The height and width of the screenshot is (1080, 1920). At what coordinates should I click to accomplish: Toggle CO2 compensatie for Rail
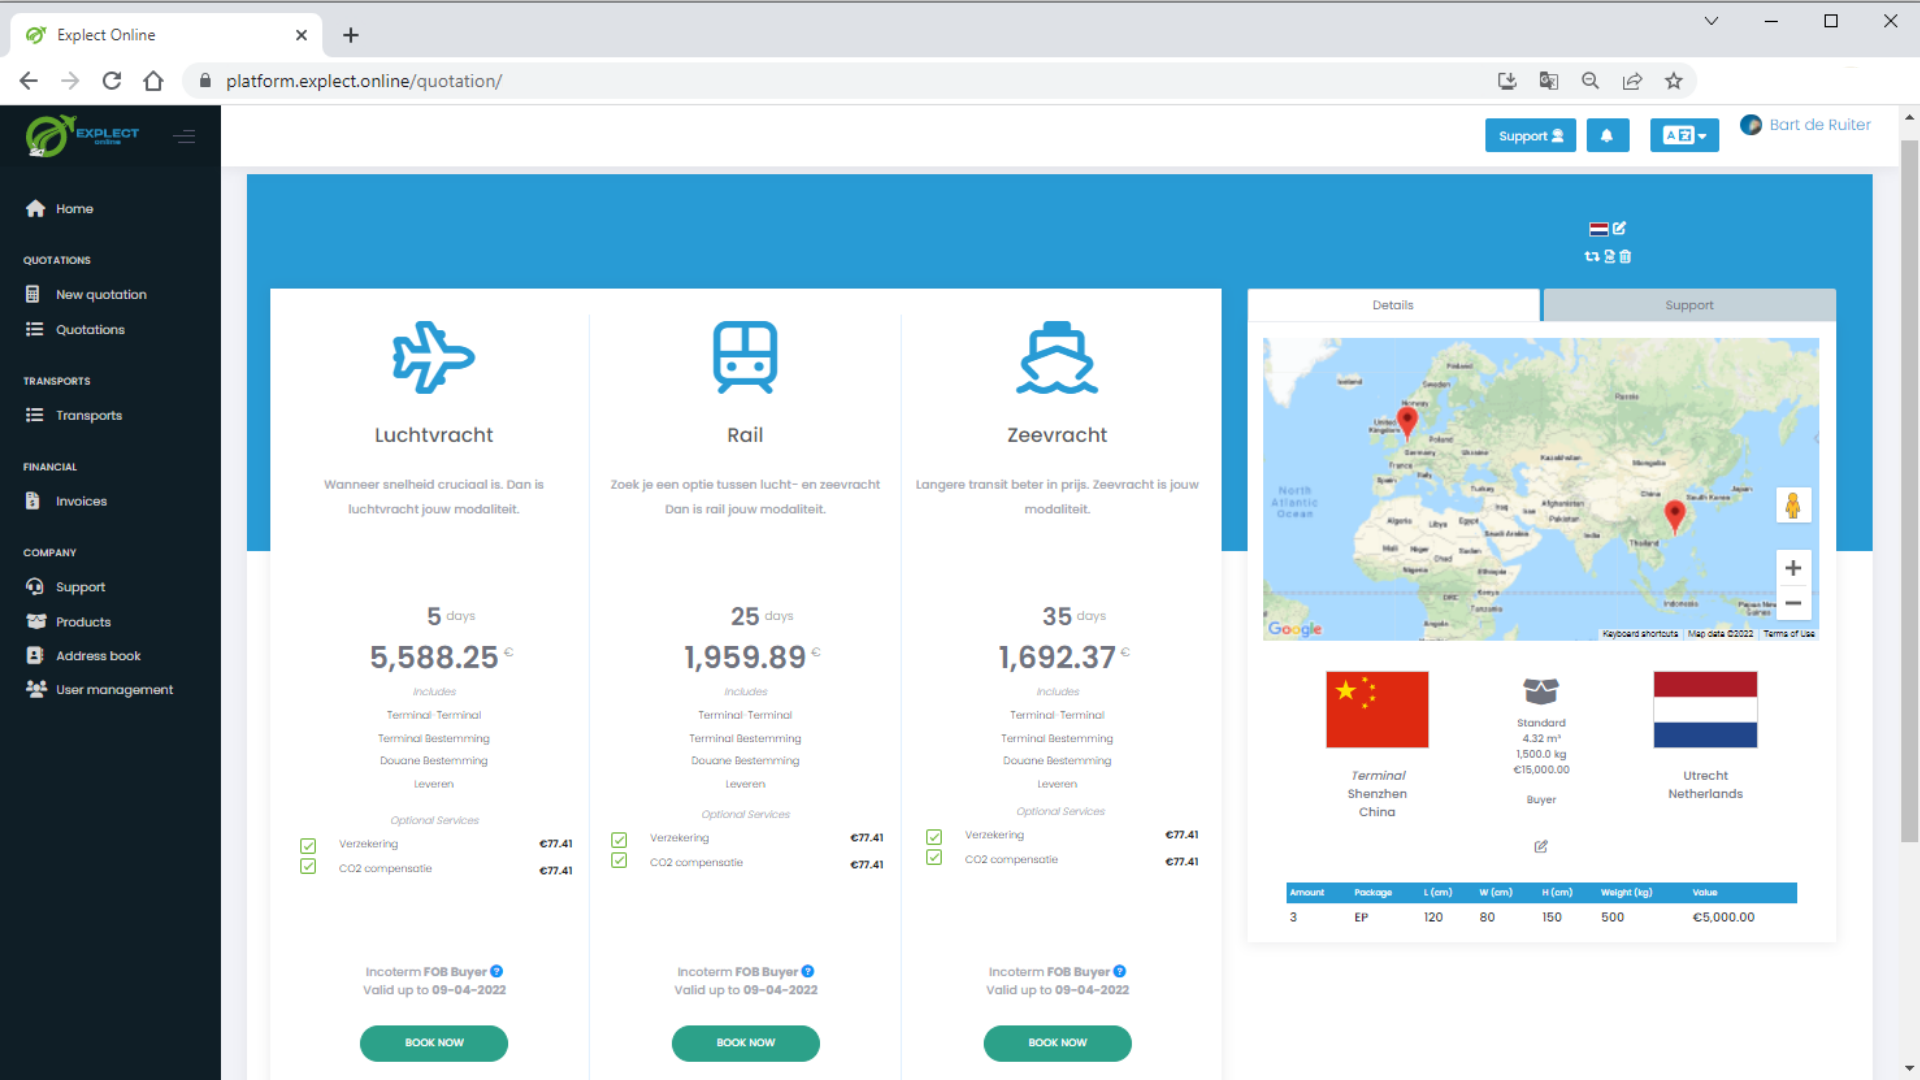click(x=619, y=861)
